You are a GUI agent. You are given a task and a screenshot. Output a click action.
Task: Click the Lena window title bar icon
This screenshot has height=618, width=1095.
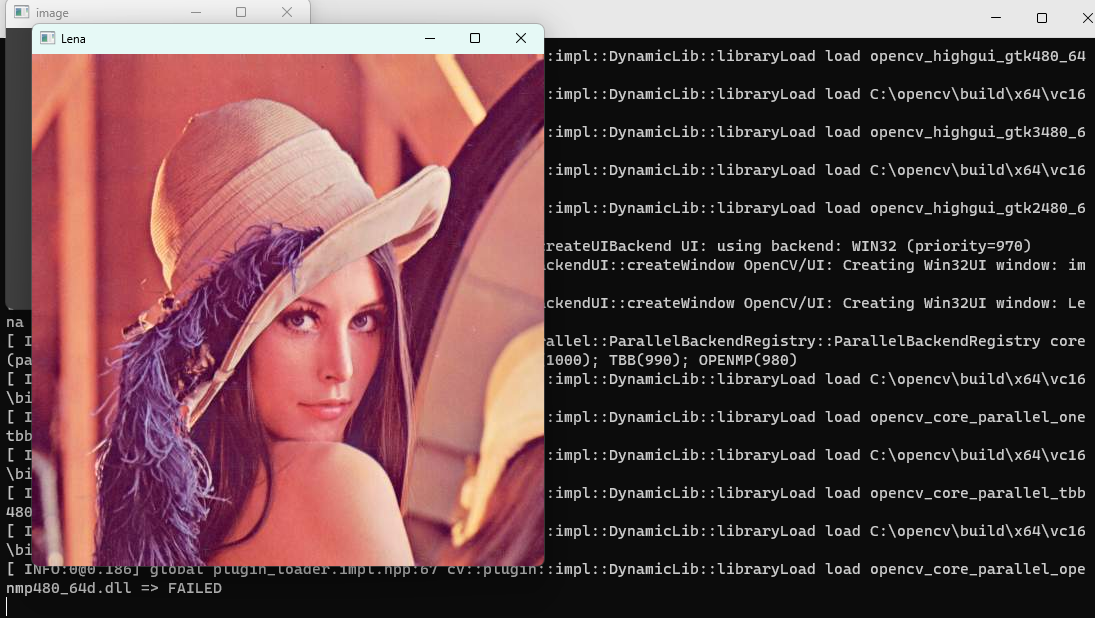pos(47,38)
